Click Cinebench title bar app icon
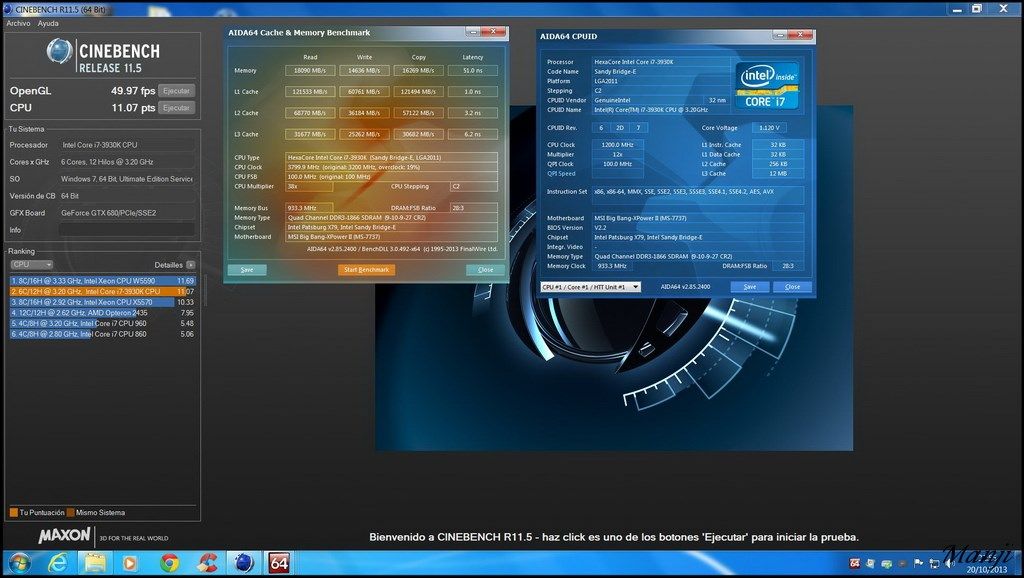The width and height of the screenshot is (1024, 578). (7, 9)
